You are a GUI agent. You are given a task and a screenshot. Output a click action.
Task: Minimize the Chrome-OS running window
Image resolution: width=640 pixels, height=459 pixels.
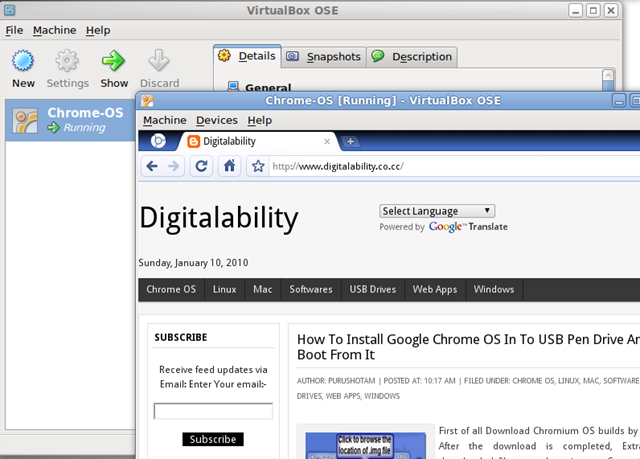pyautogui.click(x=619, y=101)
